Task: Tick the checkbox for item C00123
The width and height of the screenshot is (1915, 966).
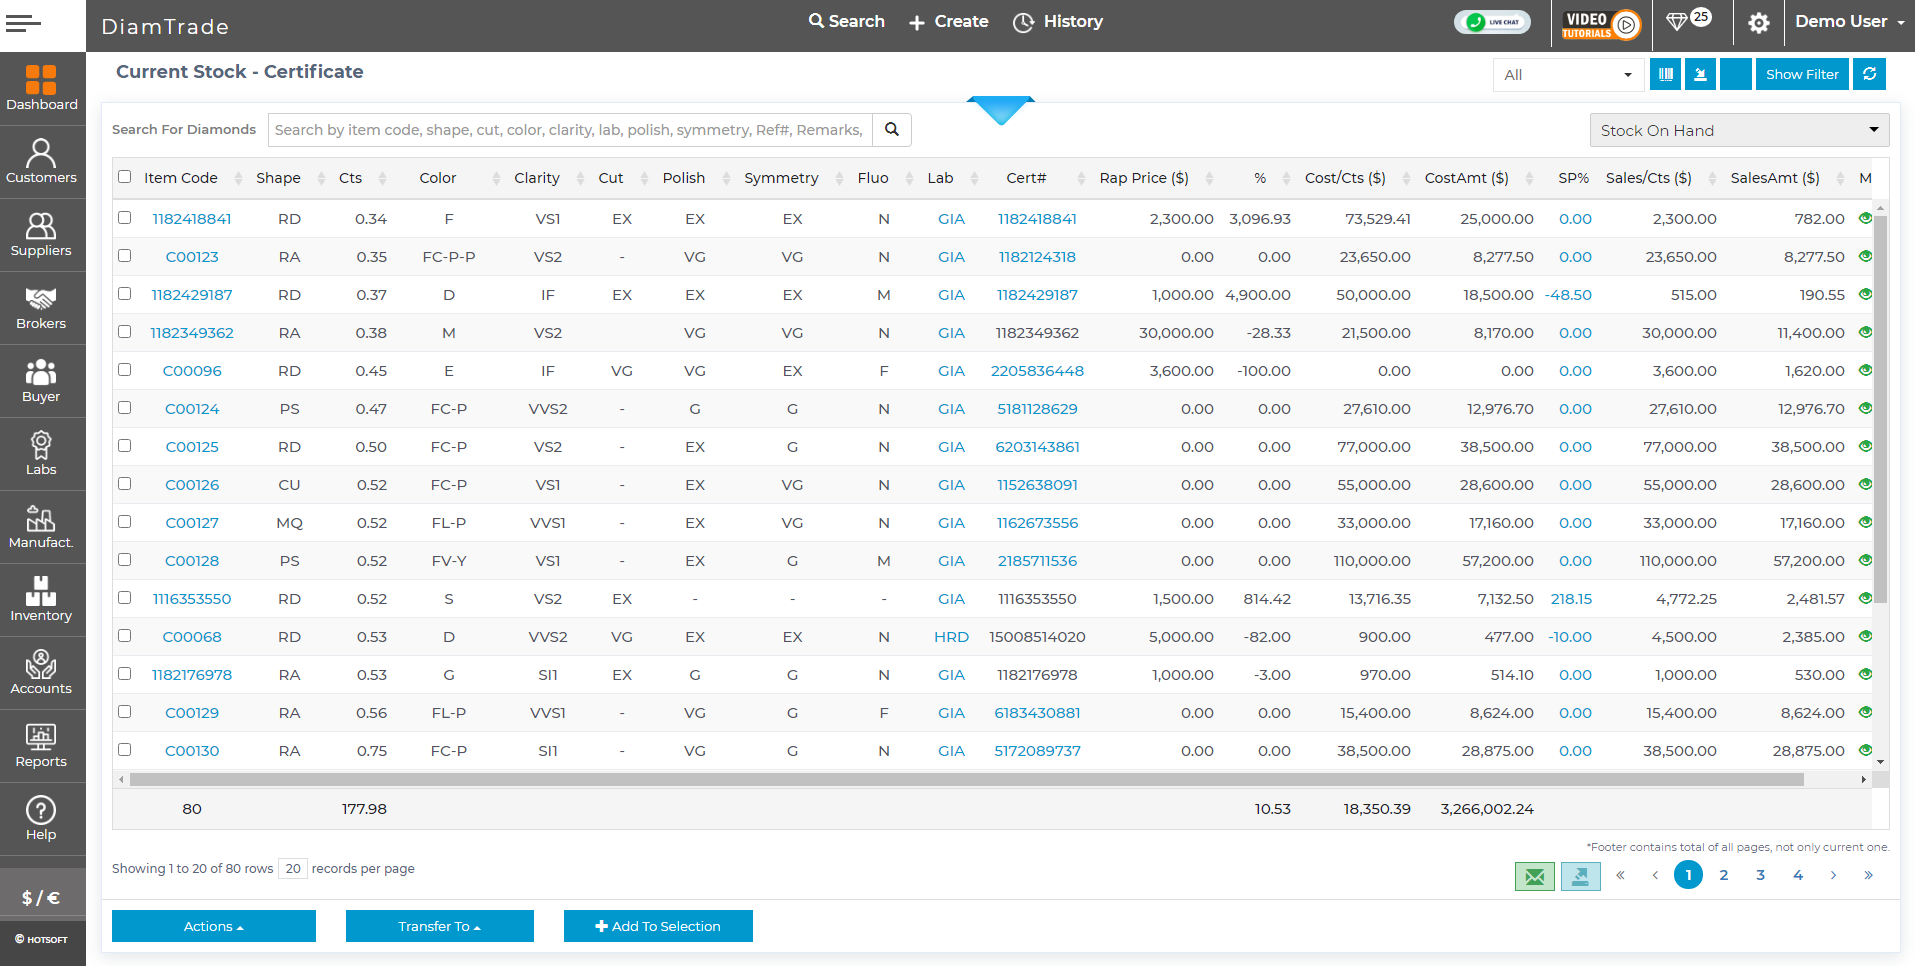Action: click(124, 255)
